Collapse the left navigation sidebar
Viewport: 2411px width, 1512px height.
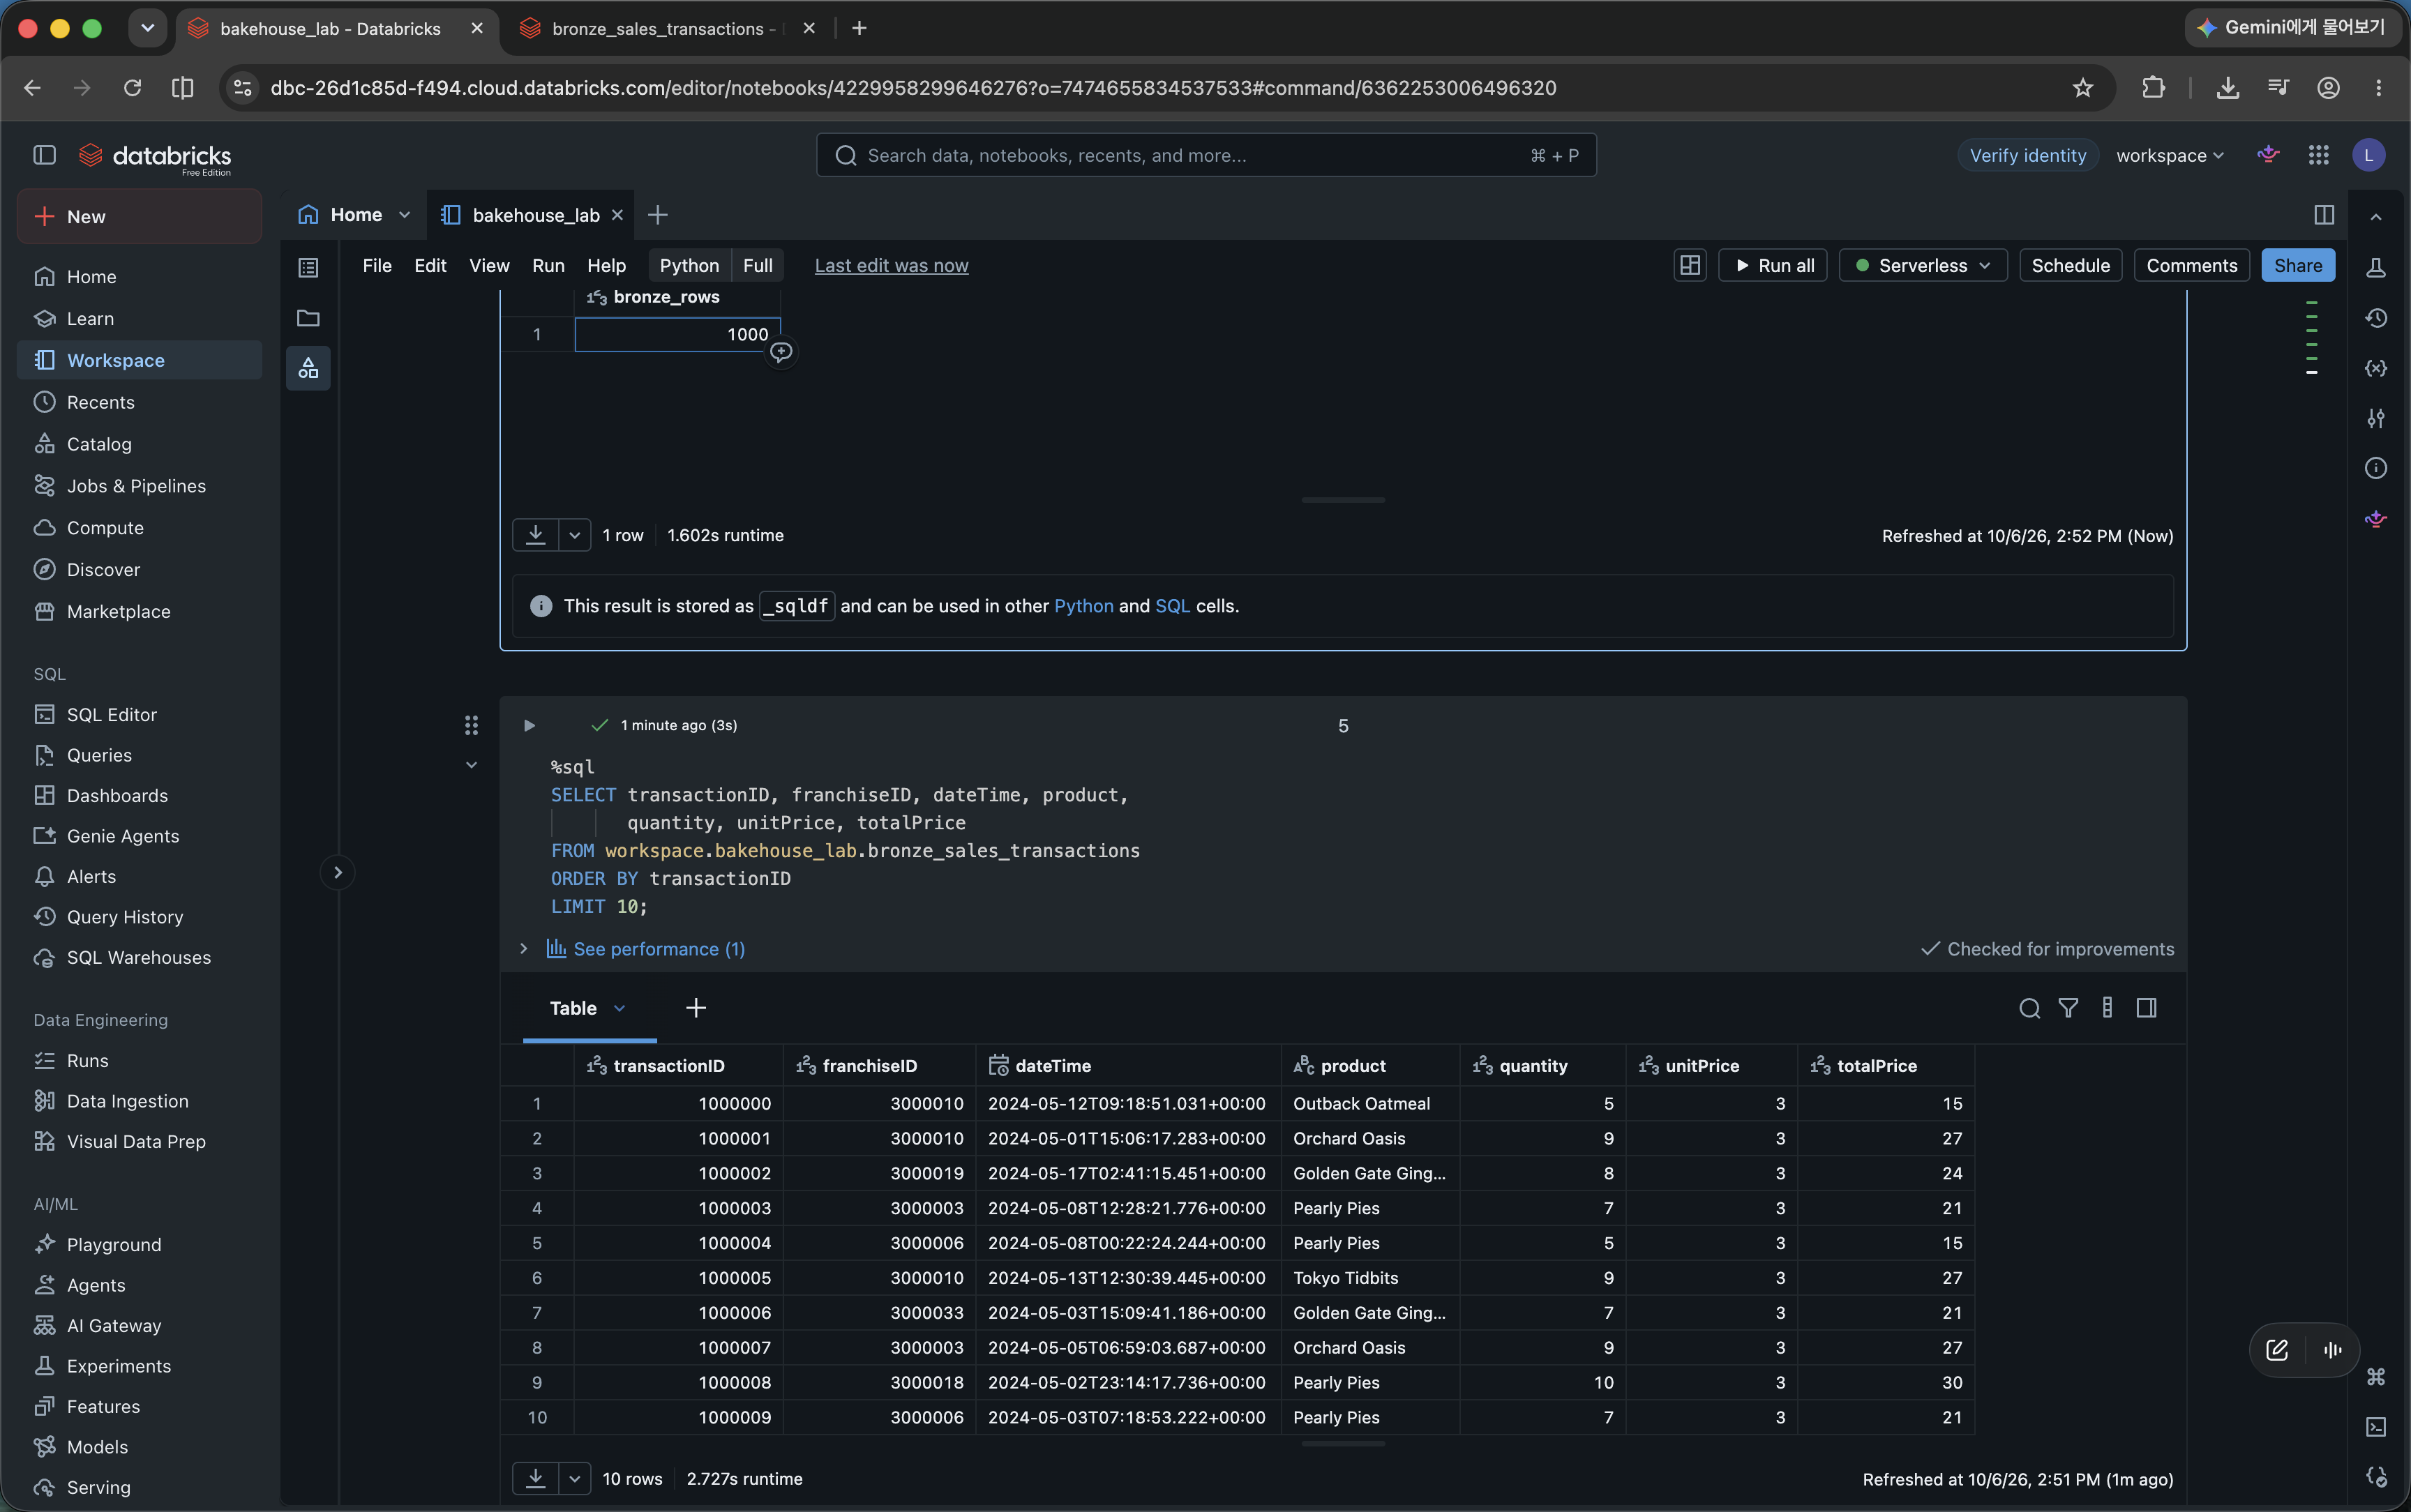point(44,155)
